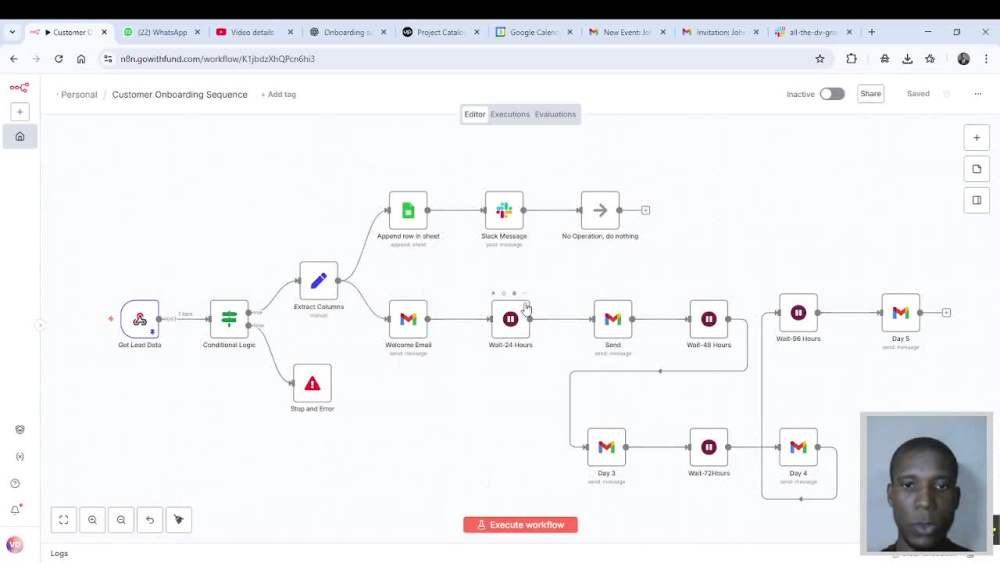
Task: Reset the canvas zoom
Action: click(x=150, y=520)
